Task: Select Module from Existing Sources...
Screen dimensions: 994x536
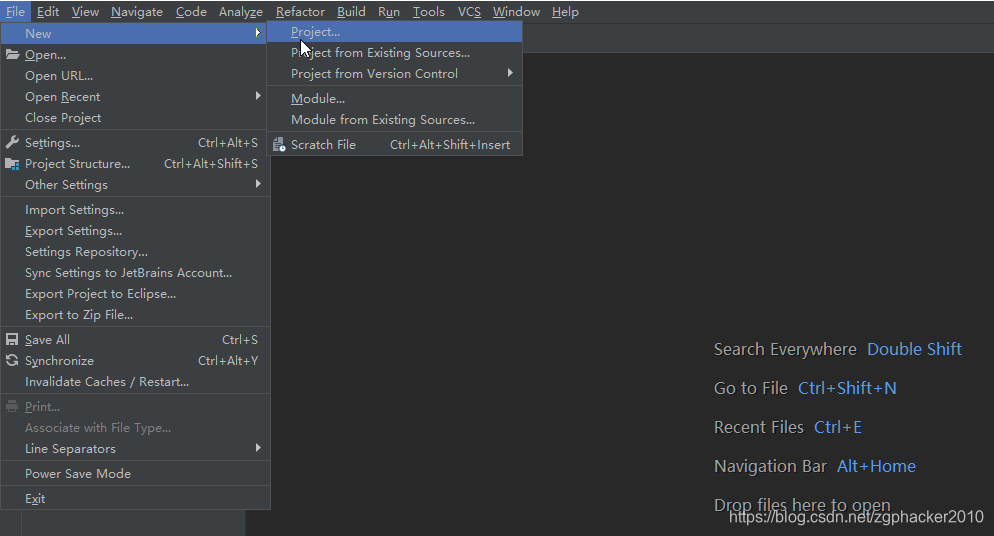Action: tap(394, 119)
